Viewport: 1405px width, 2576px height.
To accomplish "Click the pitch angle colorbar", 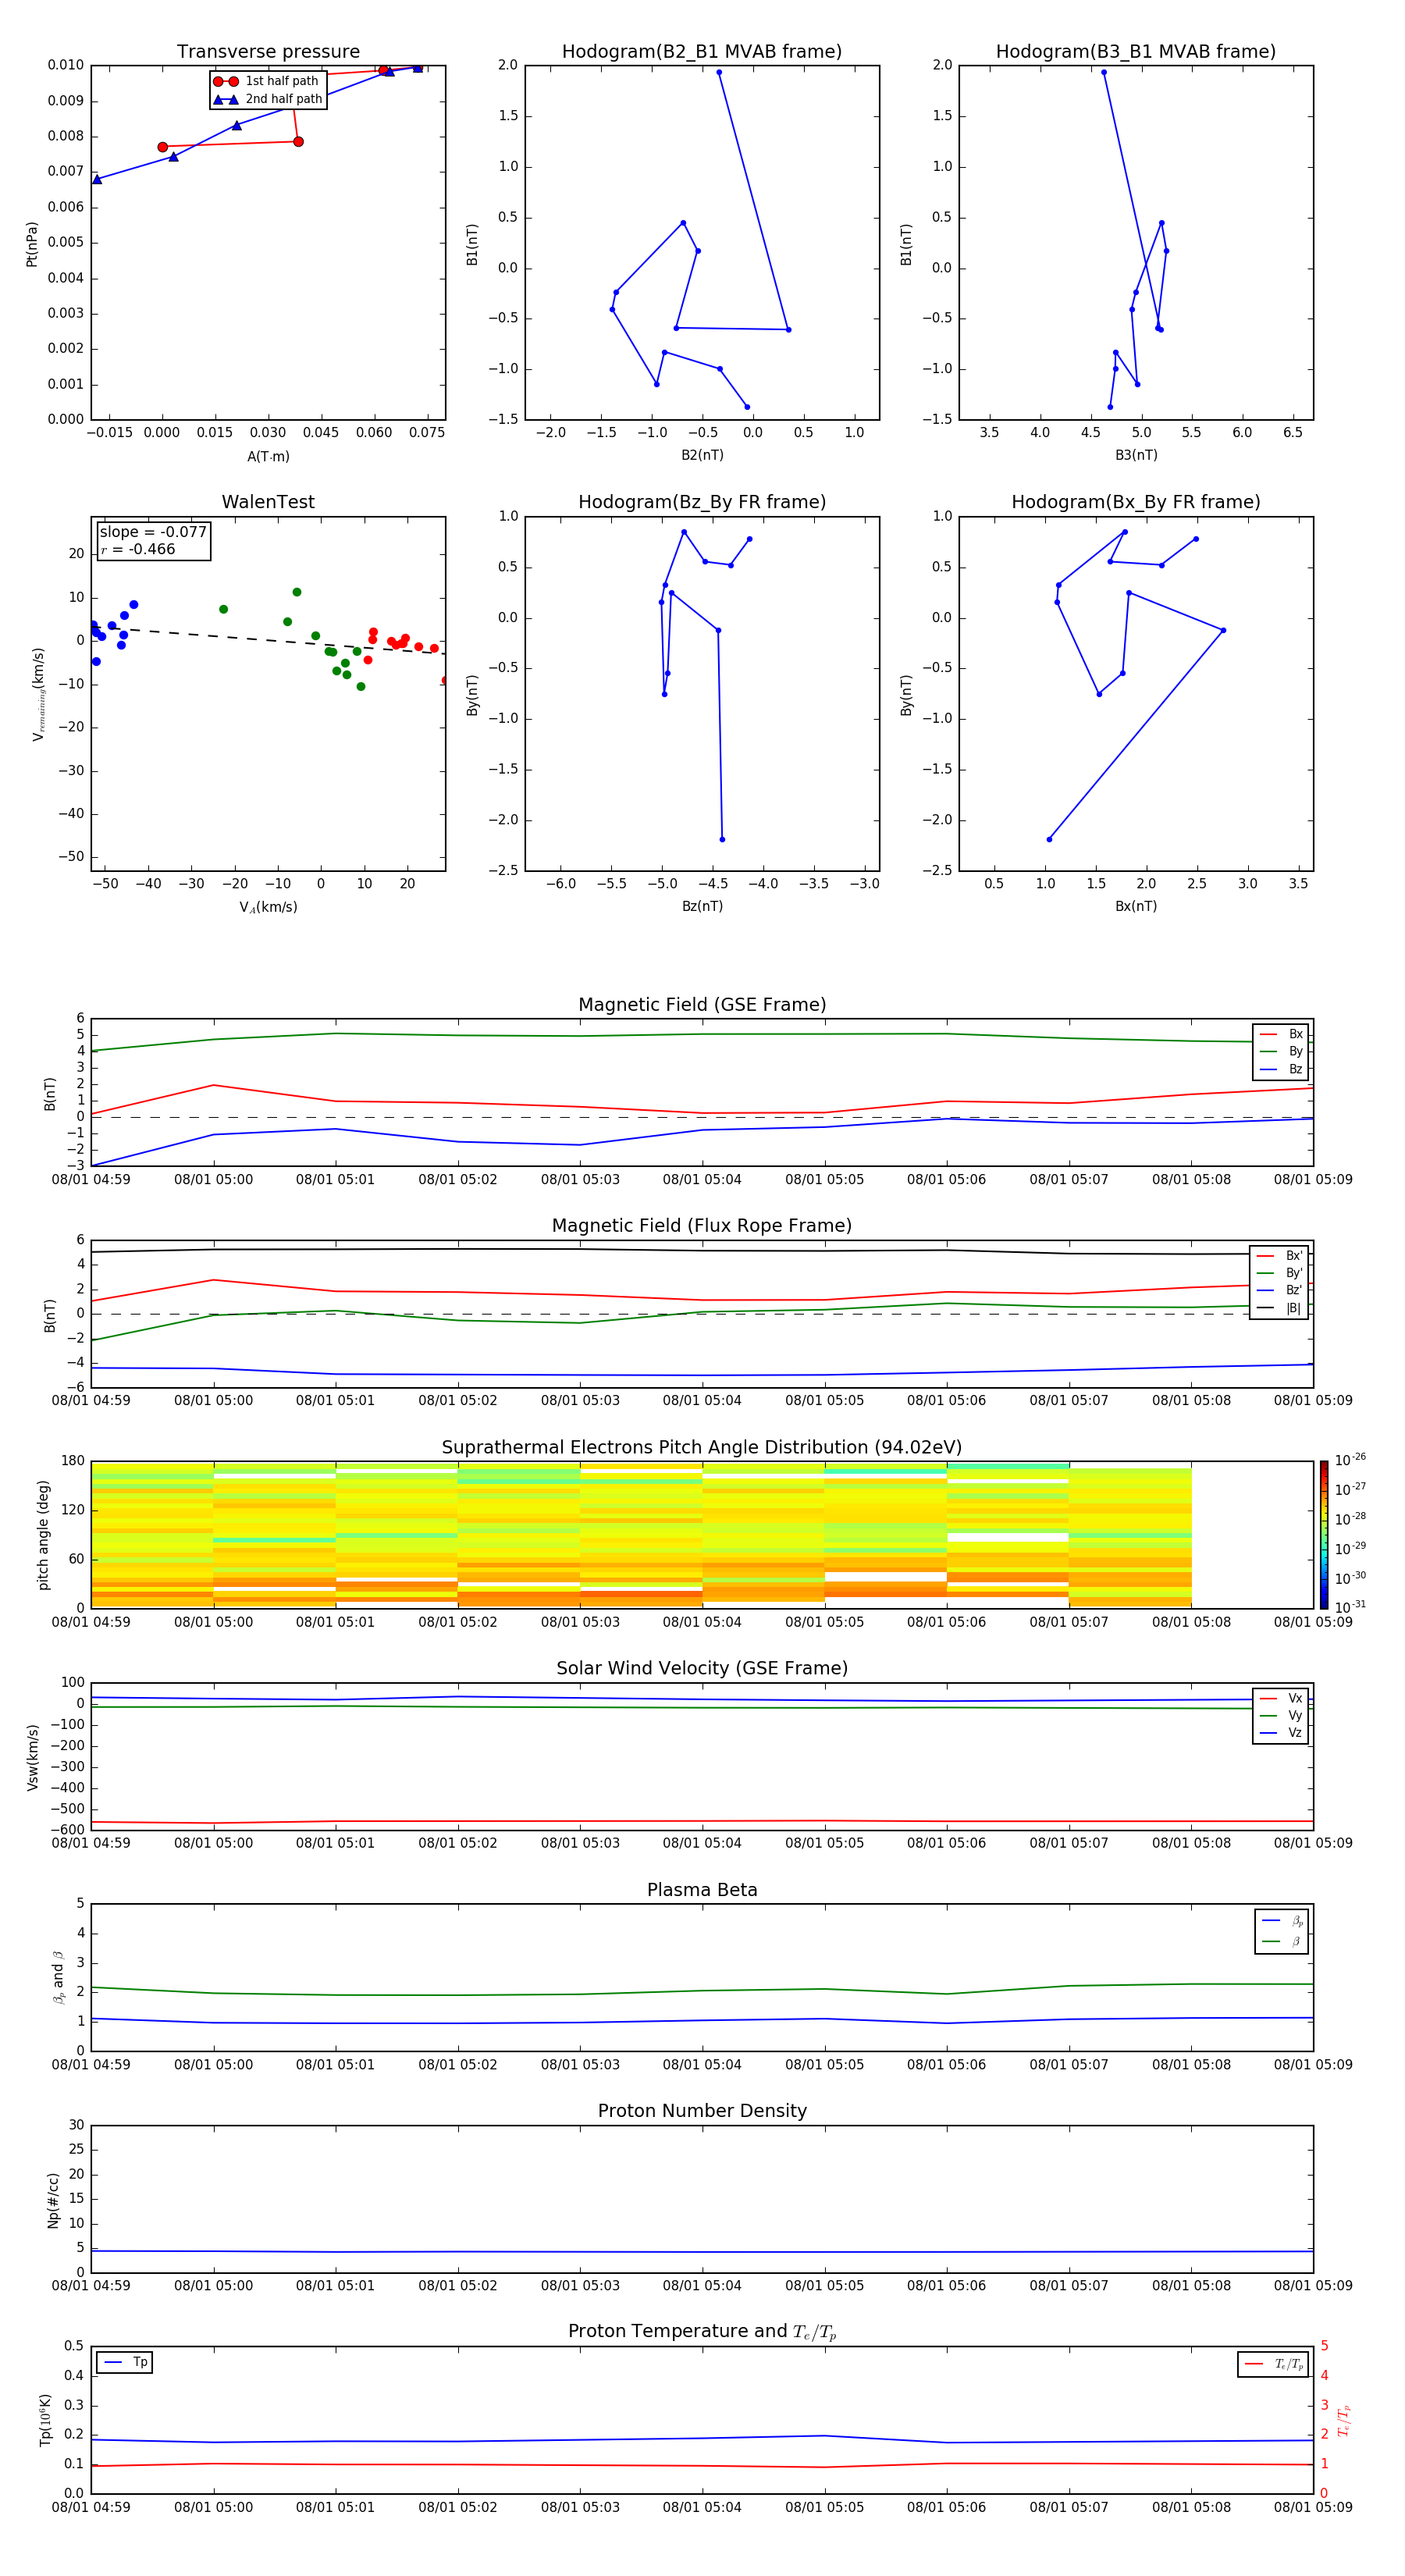I will 1324,1535.
